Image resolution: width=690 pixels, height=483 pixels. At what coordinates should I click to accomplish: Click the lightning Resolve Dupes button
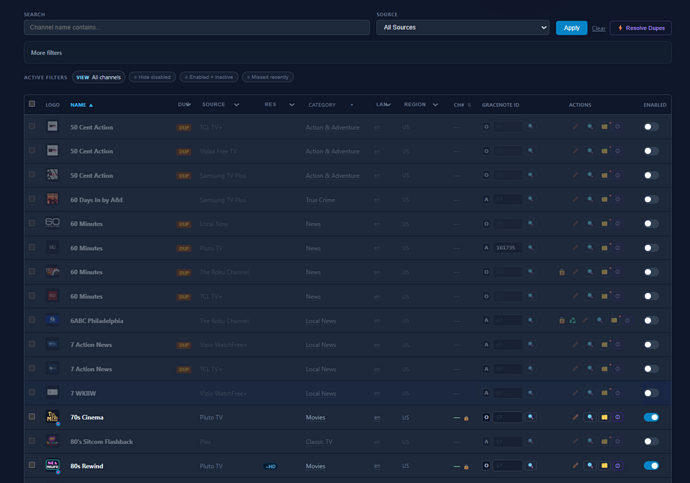pos(641,28)
